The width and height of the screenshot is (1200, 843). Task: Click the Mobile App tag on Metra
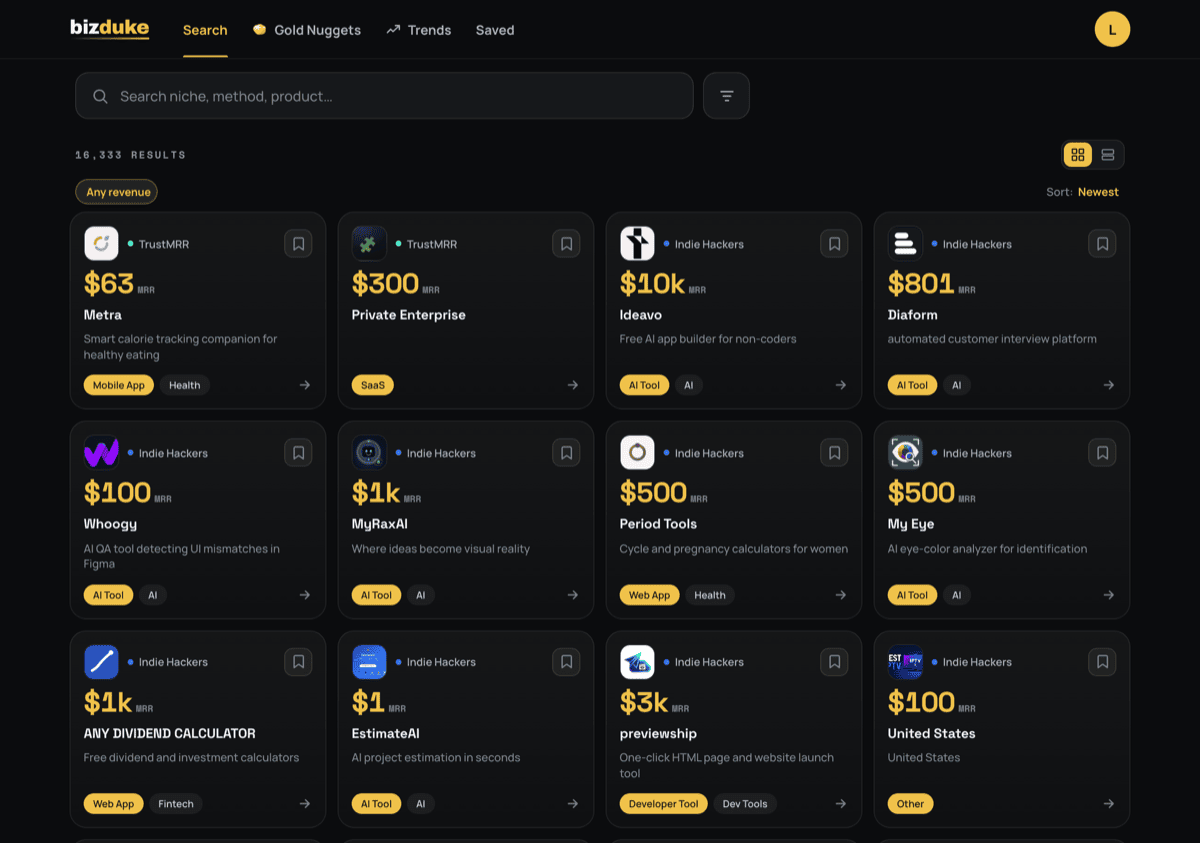(x=119, y=385)
